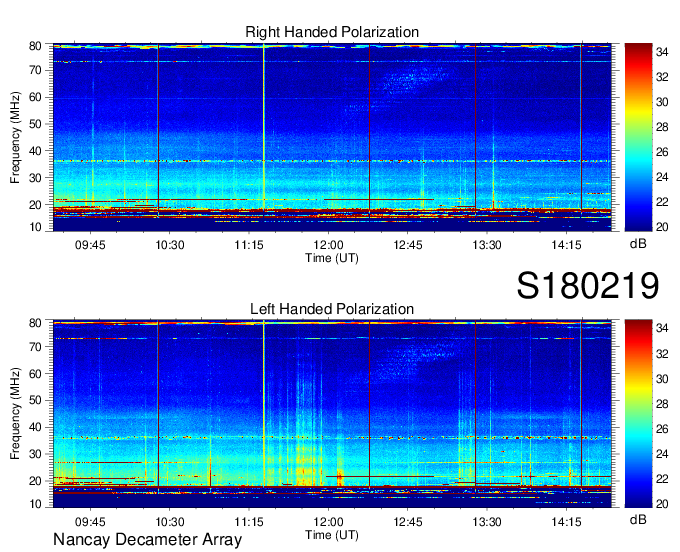Click "80" frequency tick of Right Handed plot
The width and height of the screenshot is (680, 552).
click(x=35, y=46)
